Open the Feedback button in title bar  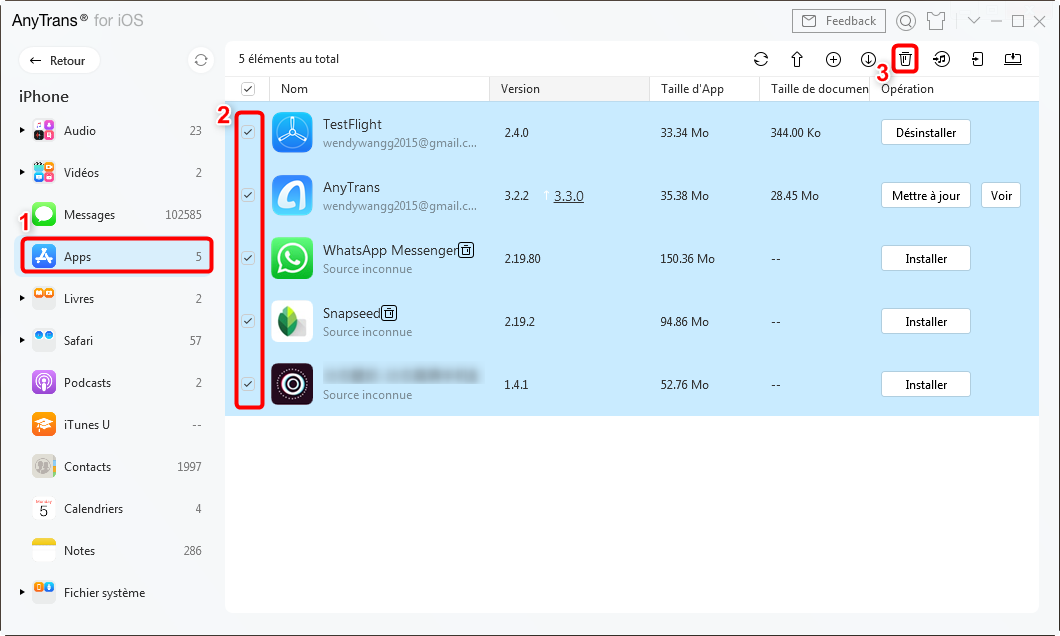[838, 21]
